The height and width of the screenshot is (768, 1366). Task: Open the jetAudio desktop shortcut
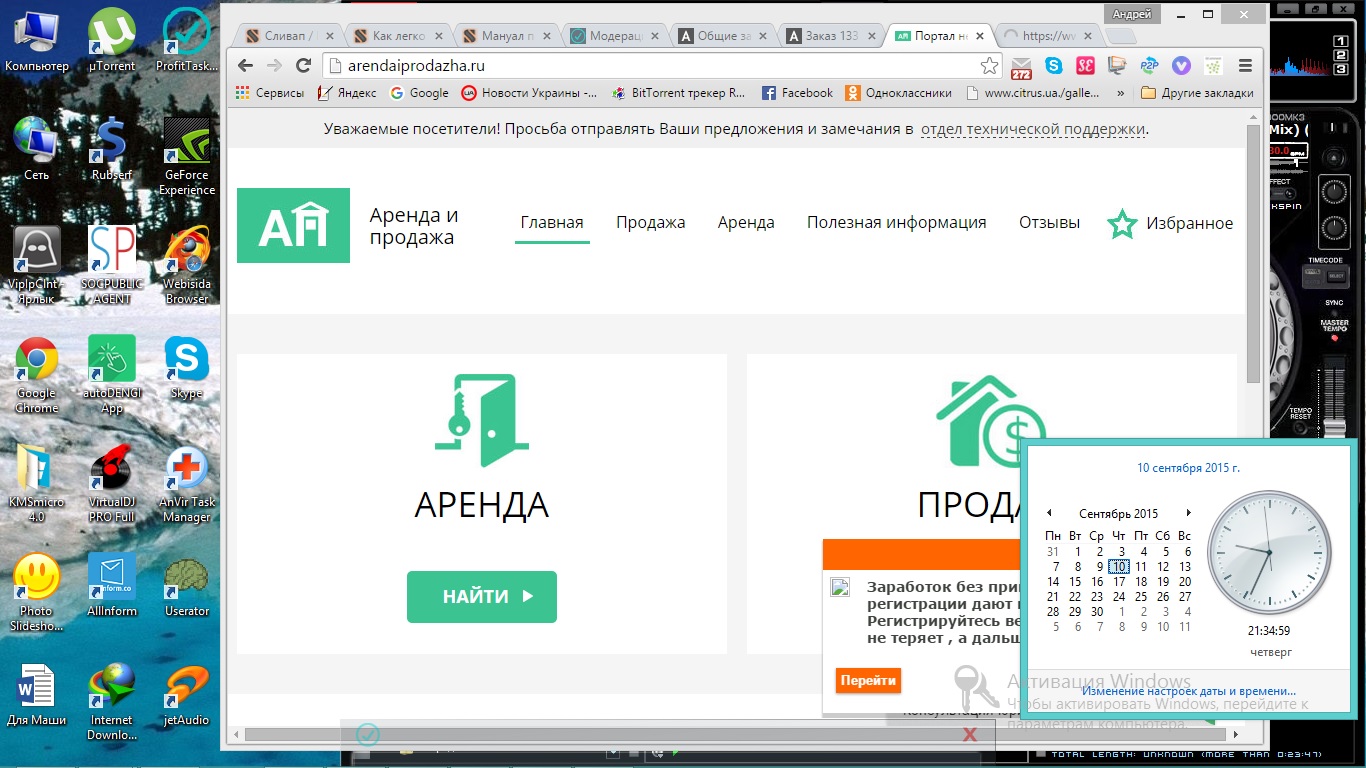pos(187,694)
